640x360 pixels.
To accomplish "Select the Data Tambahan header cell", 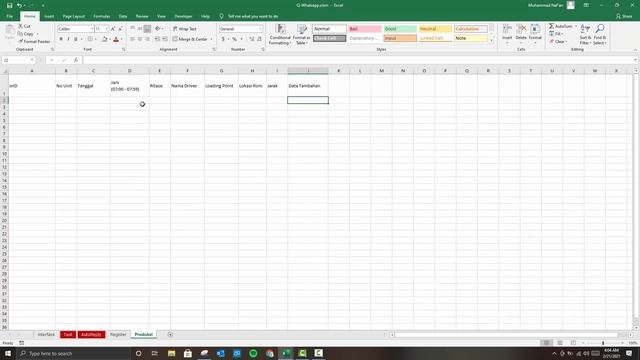I will click(308, 86).
